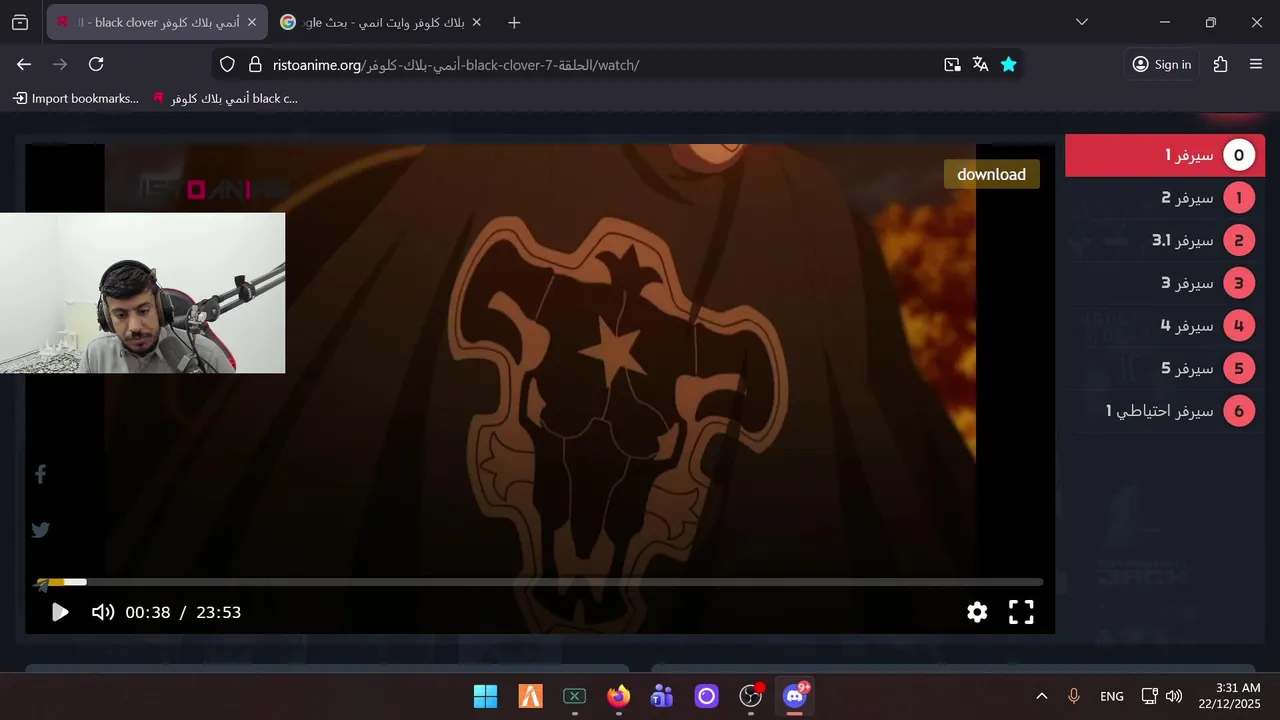Translate this page icon
This screenshot has width=1280, height=720.
click(x=980, y=64)
